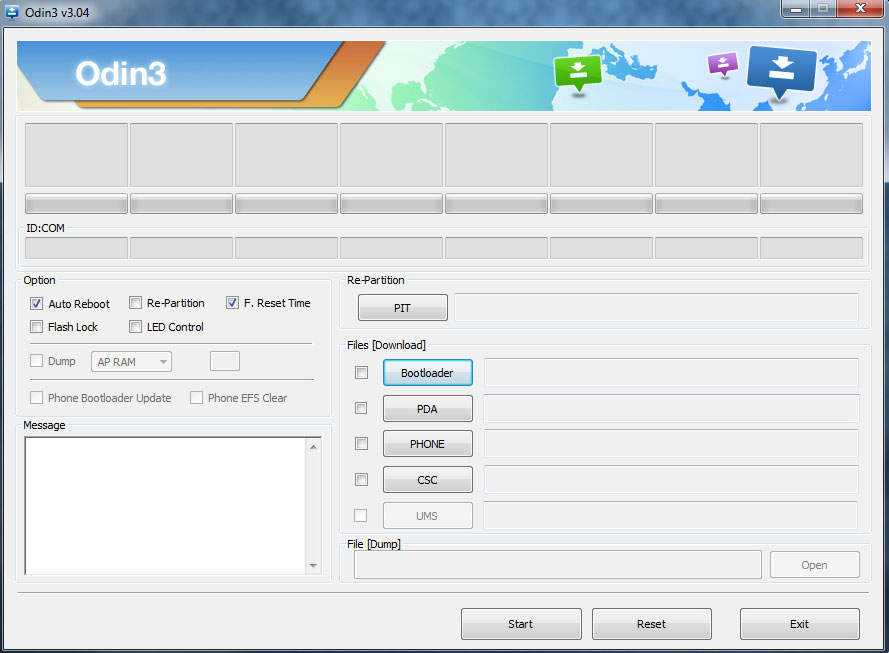Screen dimensions: 889x653
Task: Start the flashing process
Action: click(x=521, y=624)
